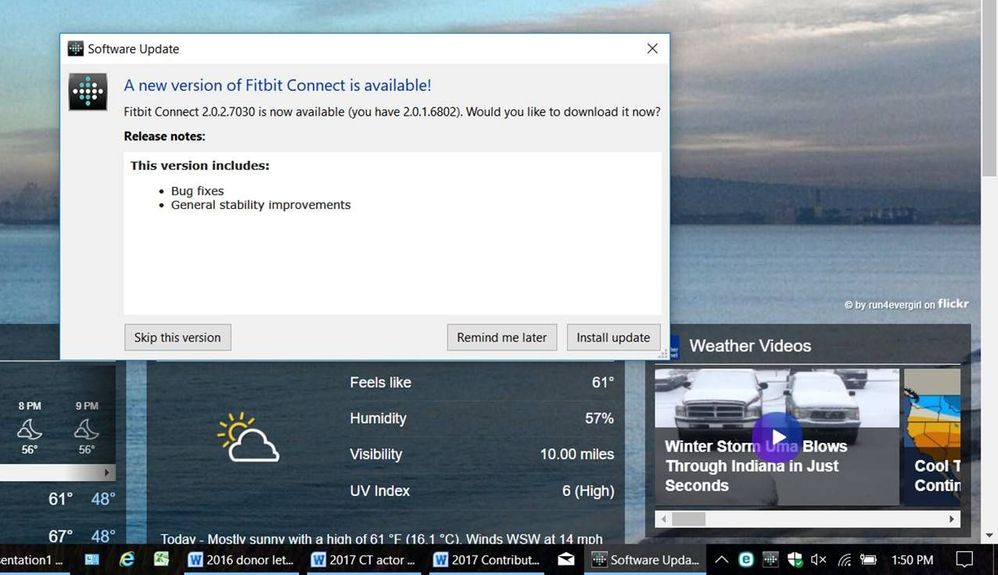The width and height of the screenshot is (998, 575).
Task: Open the Action Center notification icon
Action: pyautogui.click(x=964, y=560)
